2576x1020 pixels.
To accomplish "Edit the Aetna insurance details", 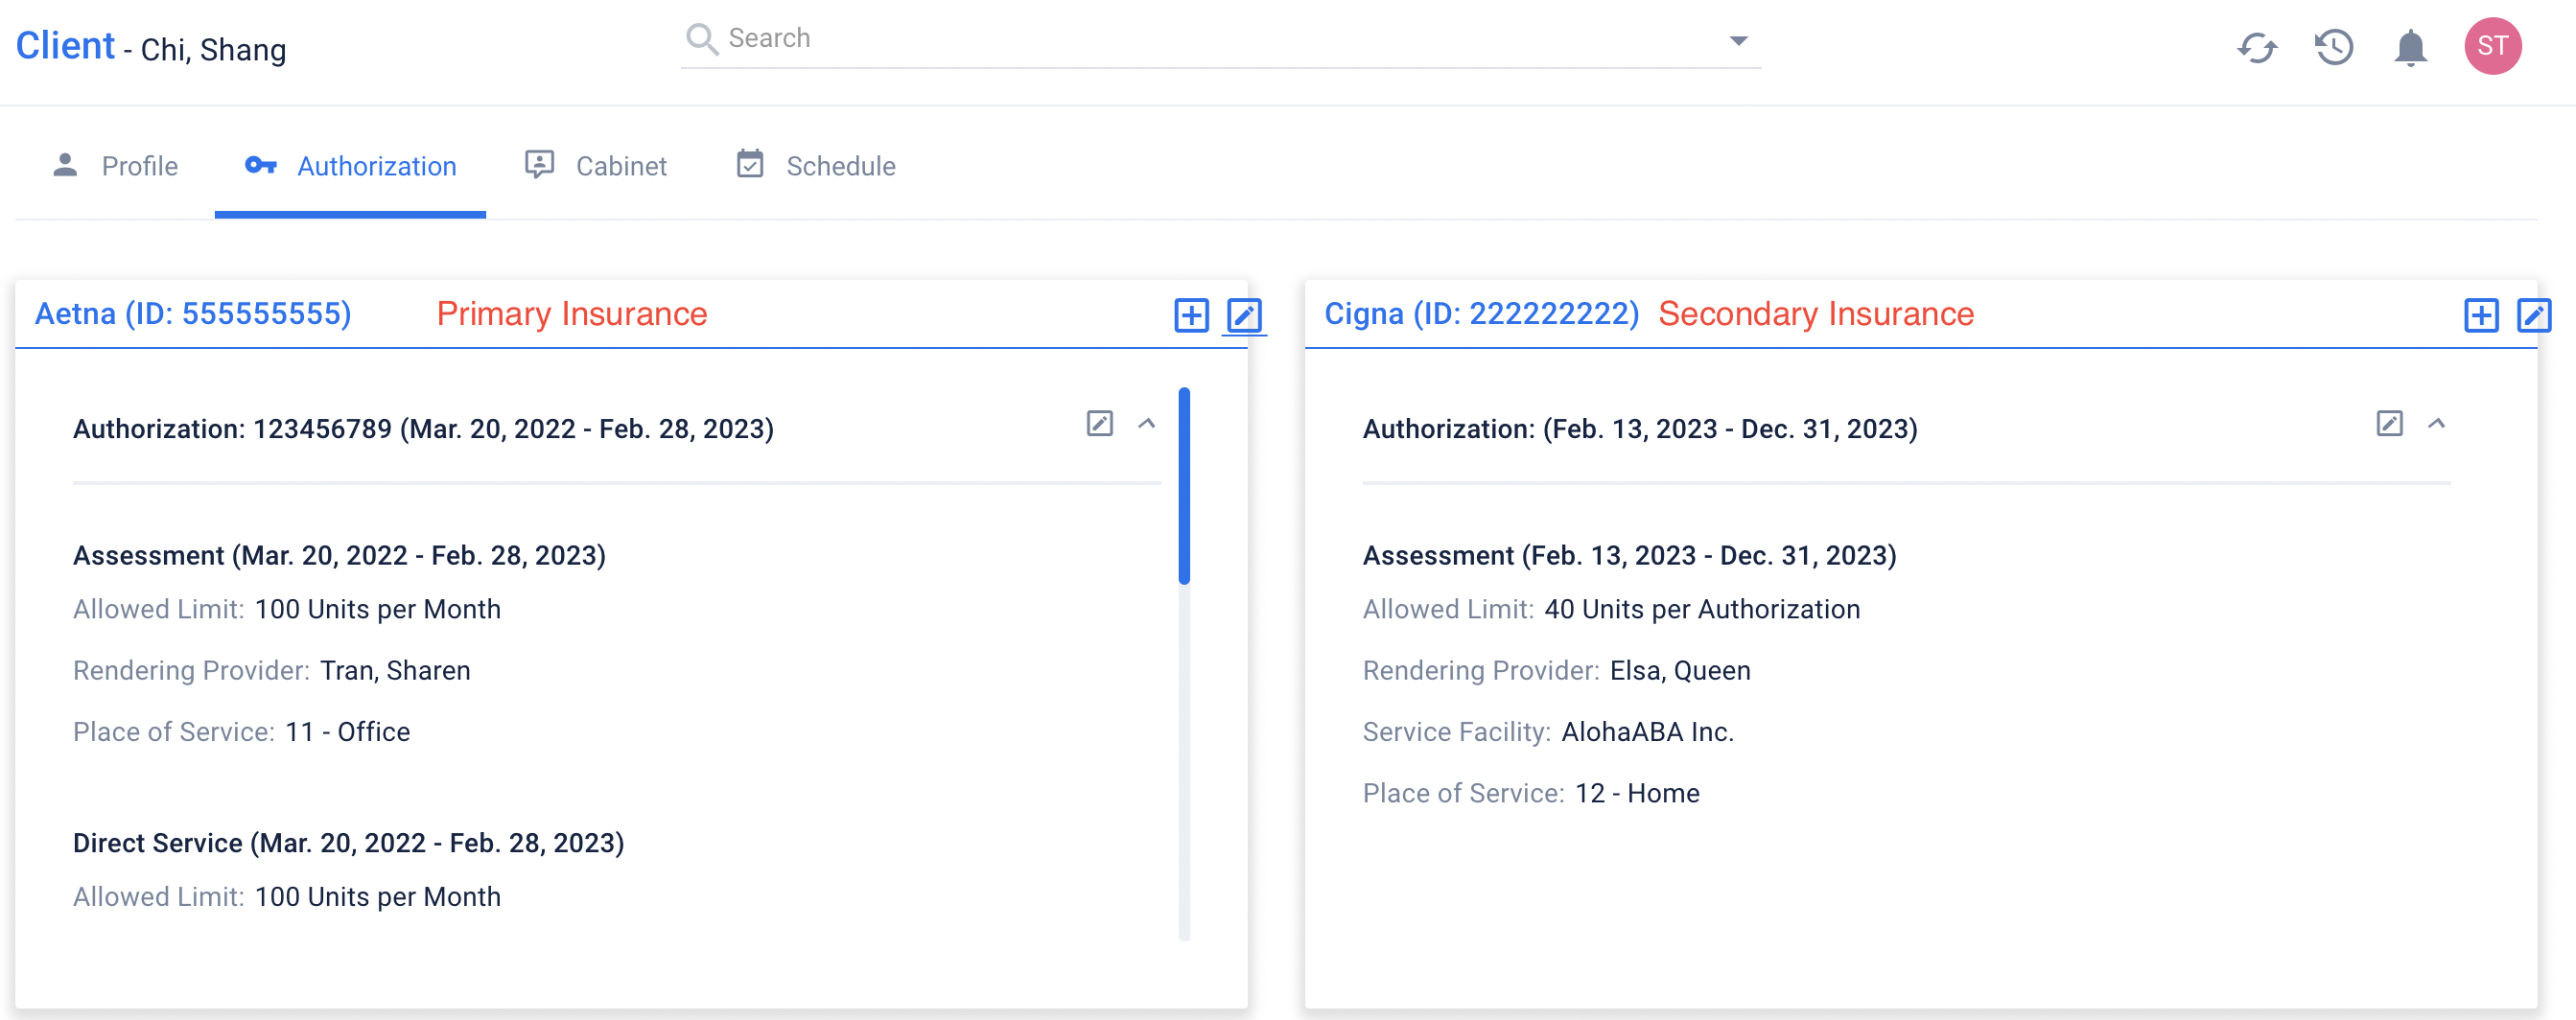I will 1244,314.
